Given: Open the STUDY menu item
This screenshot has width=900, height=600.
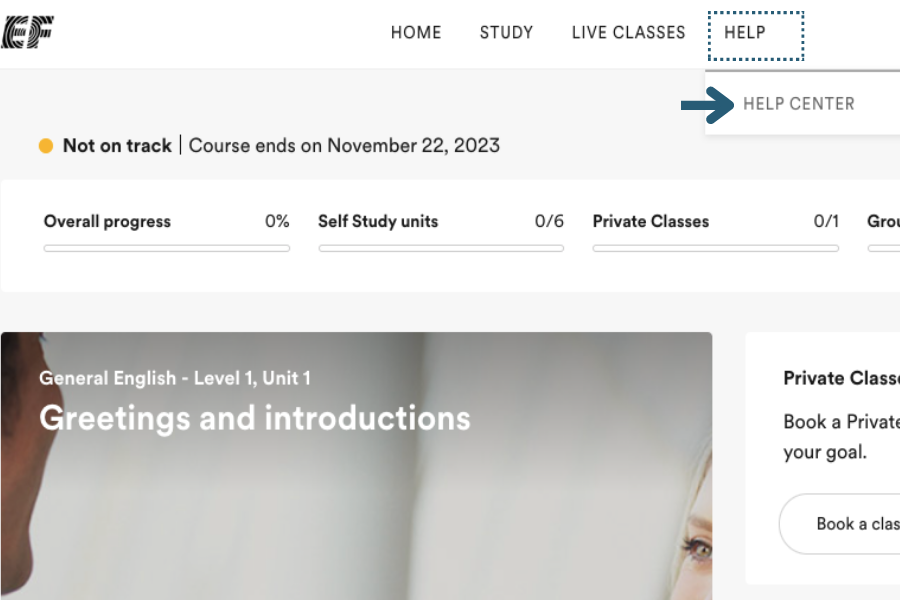Looking at the screenshot, I should coord(506,33).
